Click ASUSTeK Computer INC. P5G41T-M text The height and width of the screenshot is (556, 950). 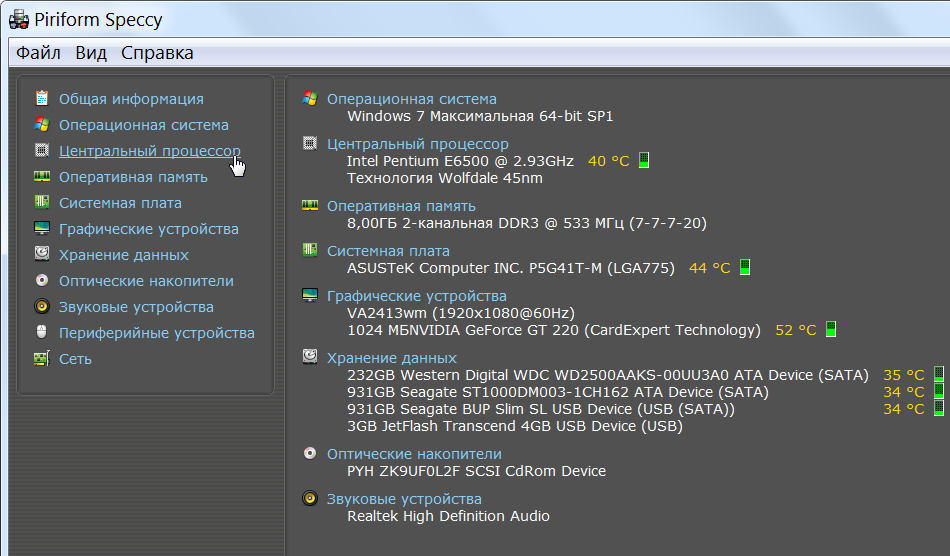(511, 268)
